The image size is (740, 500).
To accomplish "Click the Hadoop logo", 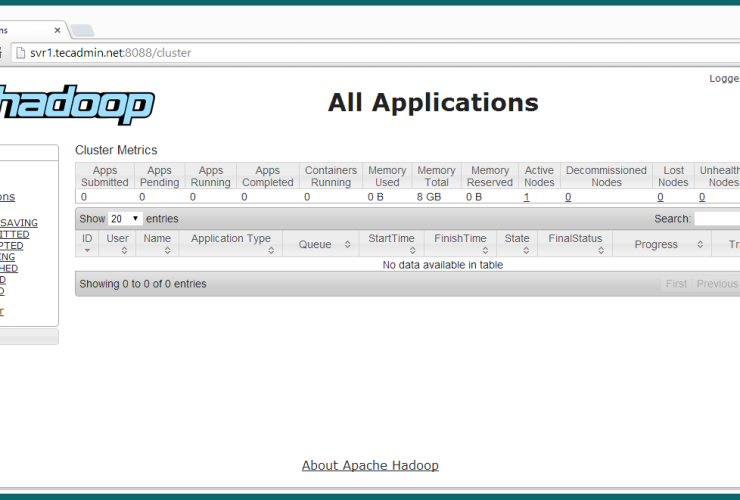I will tap(77, 104).
